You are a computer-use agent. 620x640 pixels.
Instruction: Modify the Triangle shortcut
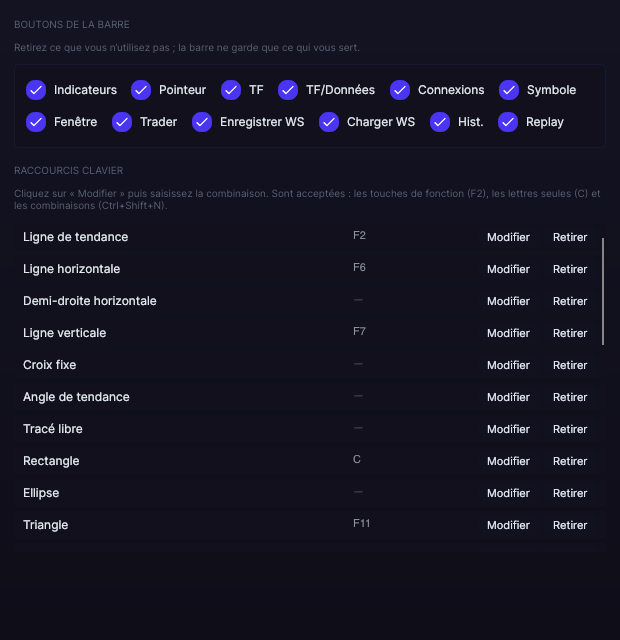click(508, 525)
